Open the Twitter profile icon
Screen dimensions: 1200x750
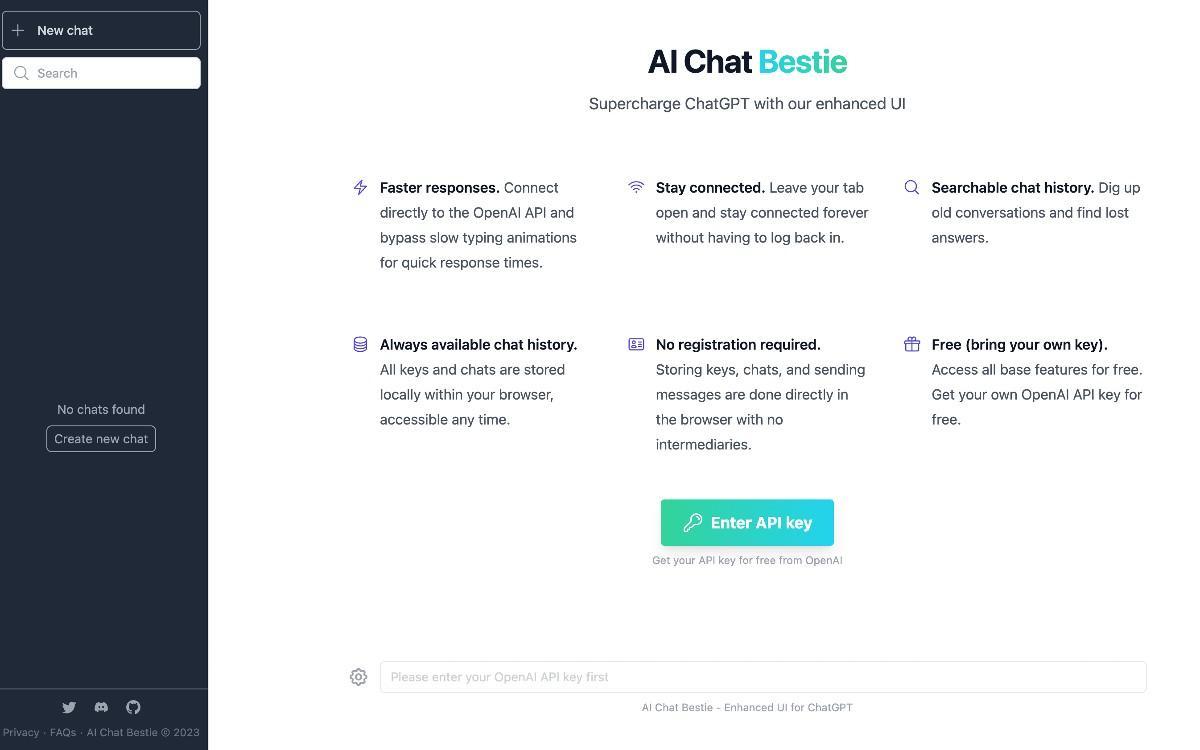click(69, 707)
